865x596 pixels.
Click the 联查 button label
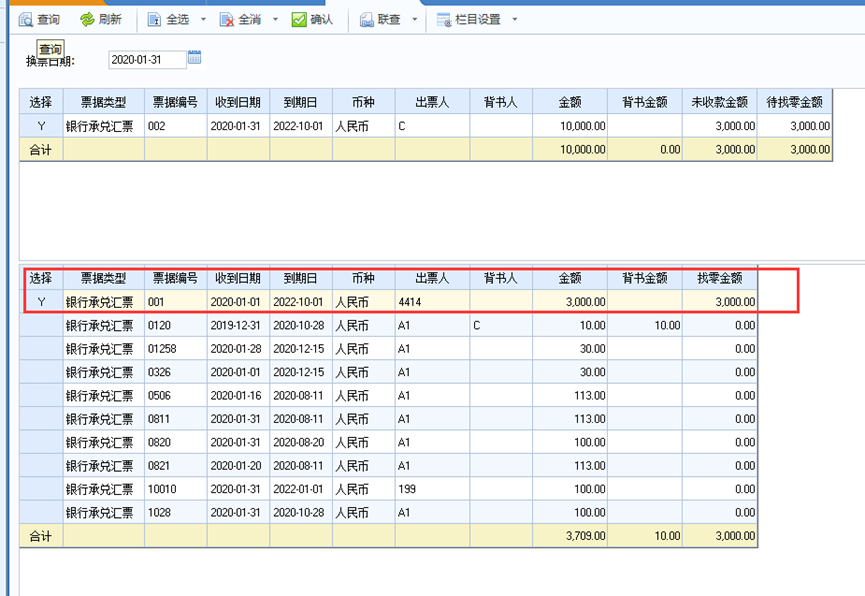(389, 20)
